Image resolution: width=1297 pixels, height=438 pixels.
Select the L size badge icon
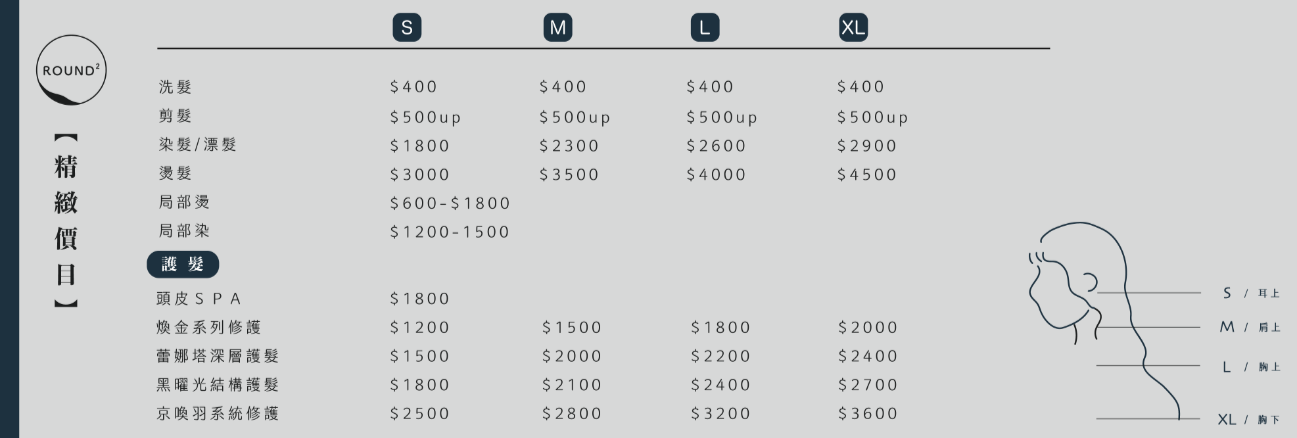tap(704, 28)
